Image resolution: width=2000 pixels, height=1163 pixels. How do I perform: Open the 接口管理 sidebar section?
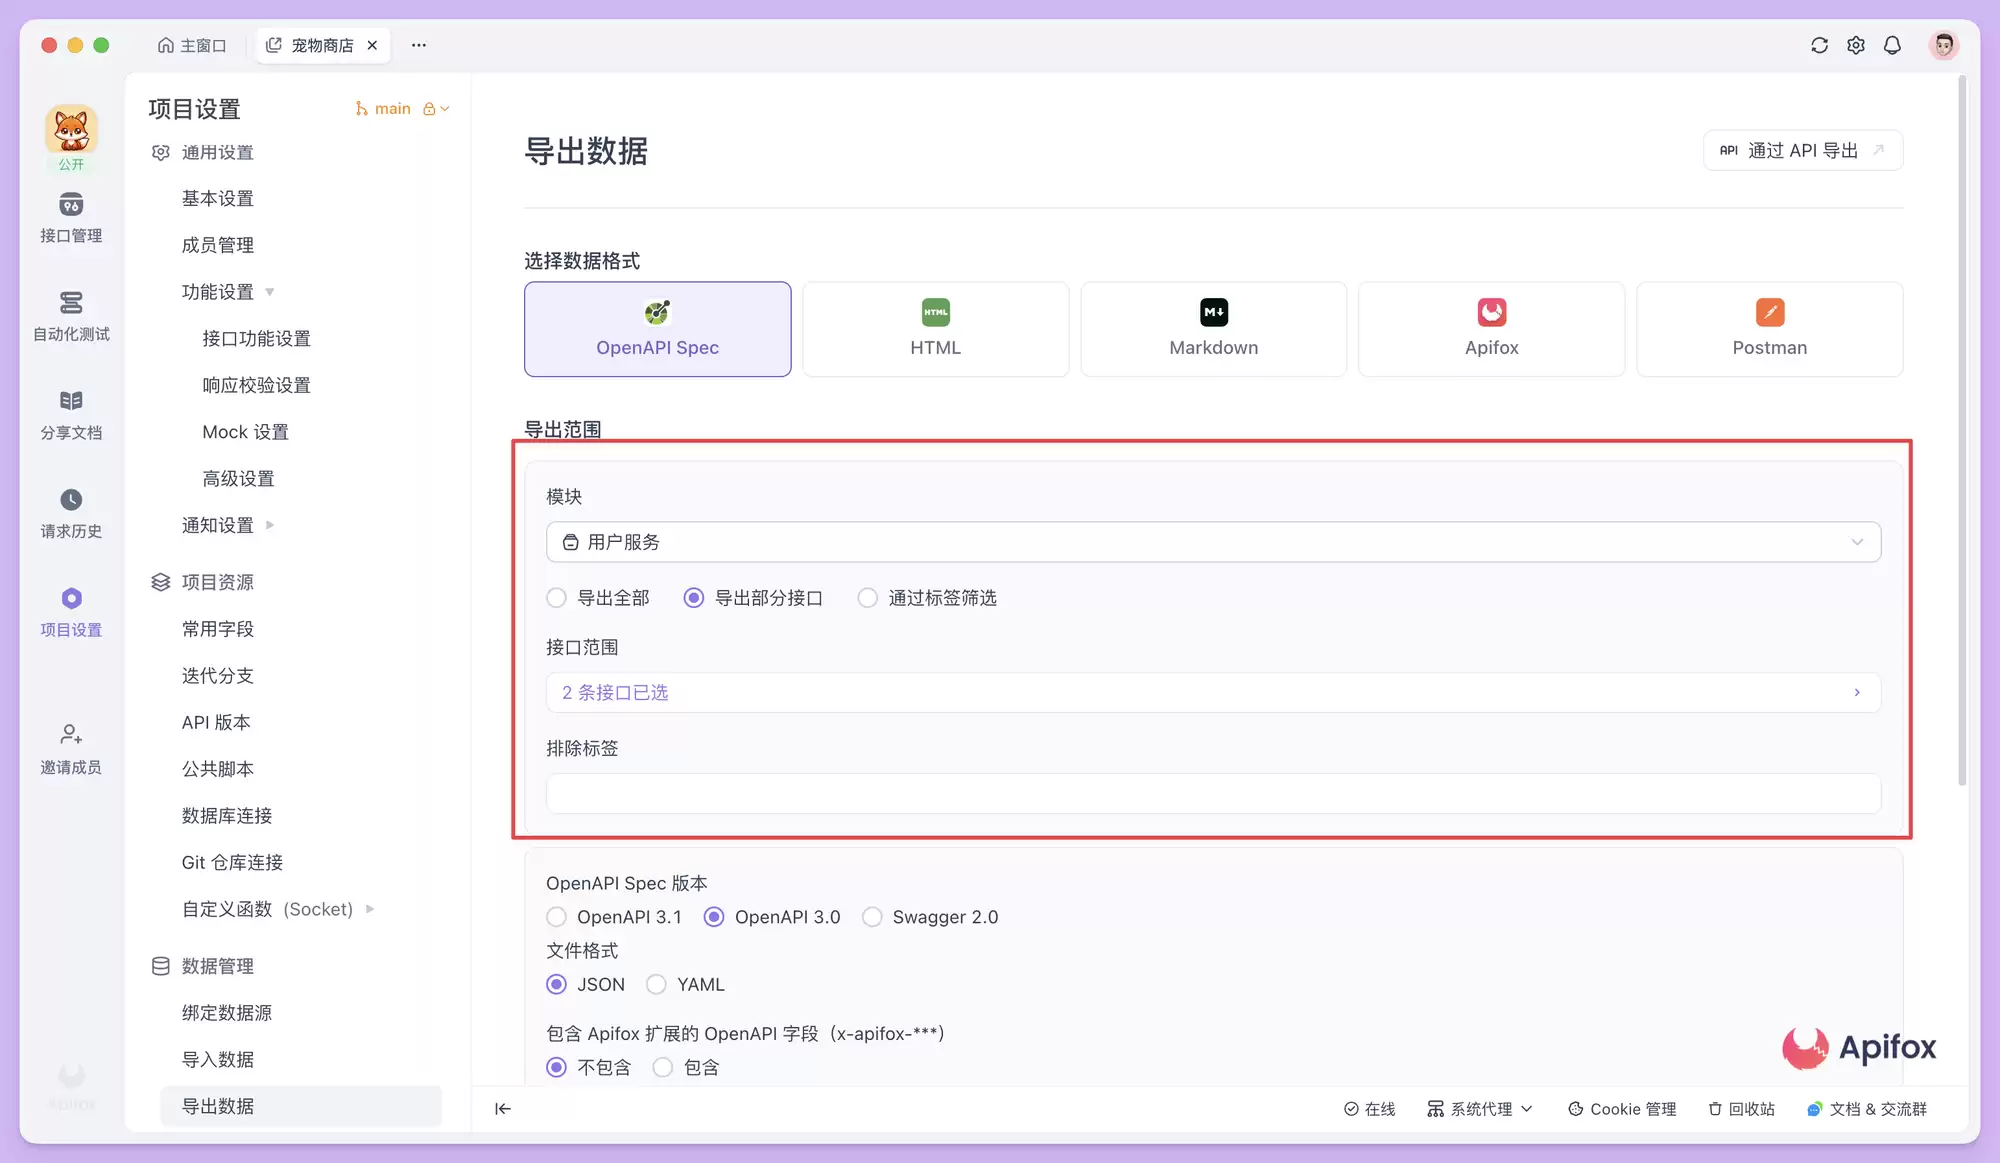click(x=71, y=217)
